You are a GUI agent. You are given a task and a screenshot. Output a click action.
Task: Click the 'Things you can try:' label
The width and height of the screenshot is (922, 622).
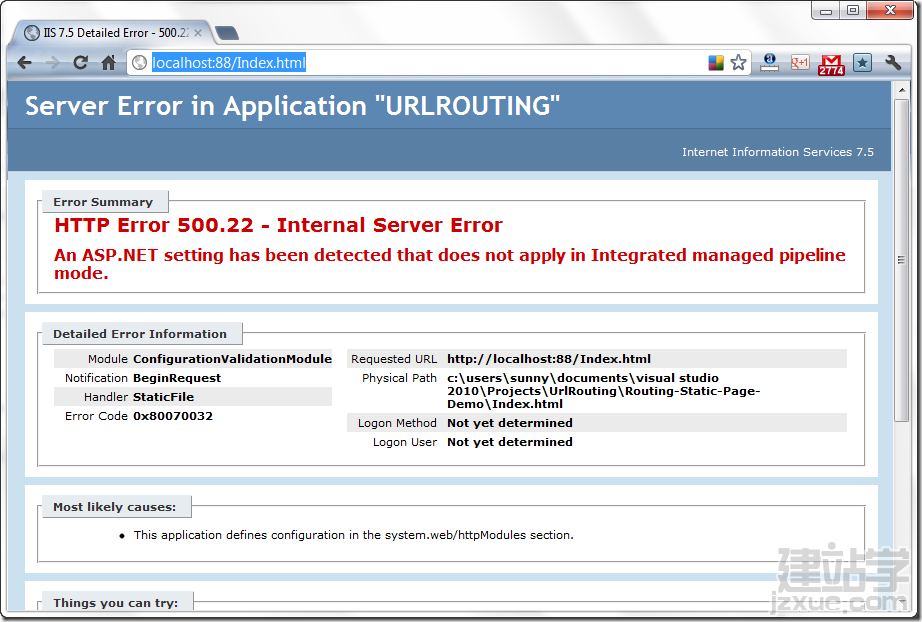116,603
